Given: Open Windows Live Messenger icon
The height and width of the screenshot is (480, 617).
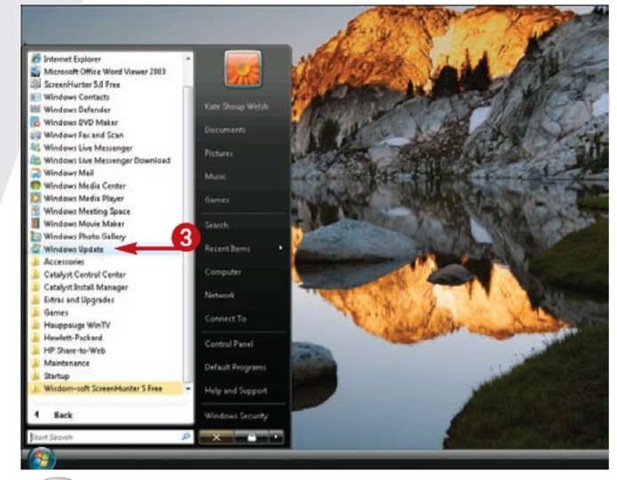Looking at the screenshot, I should click(x=36, y=148).
